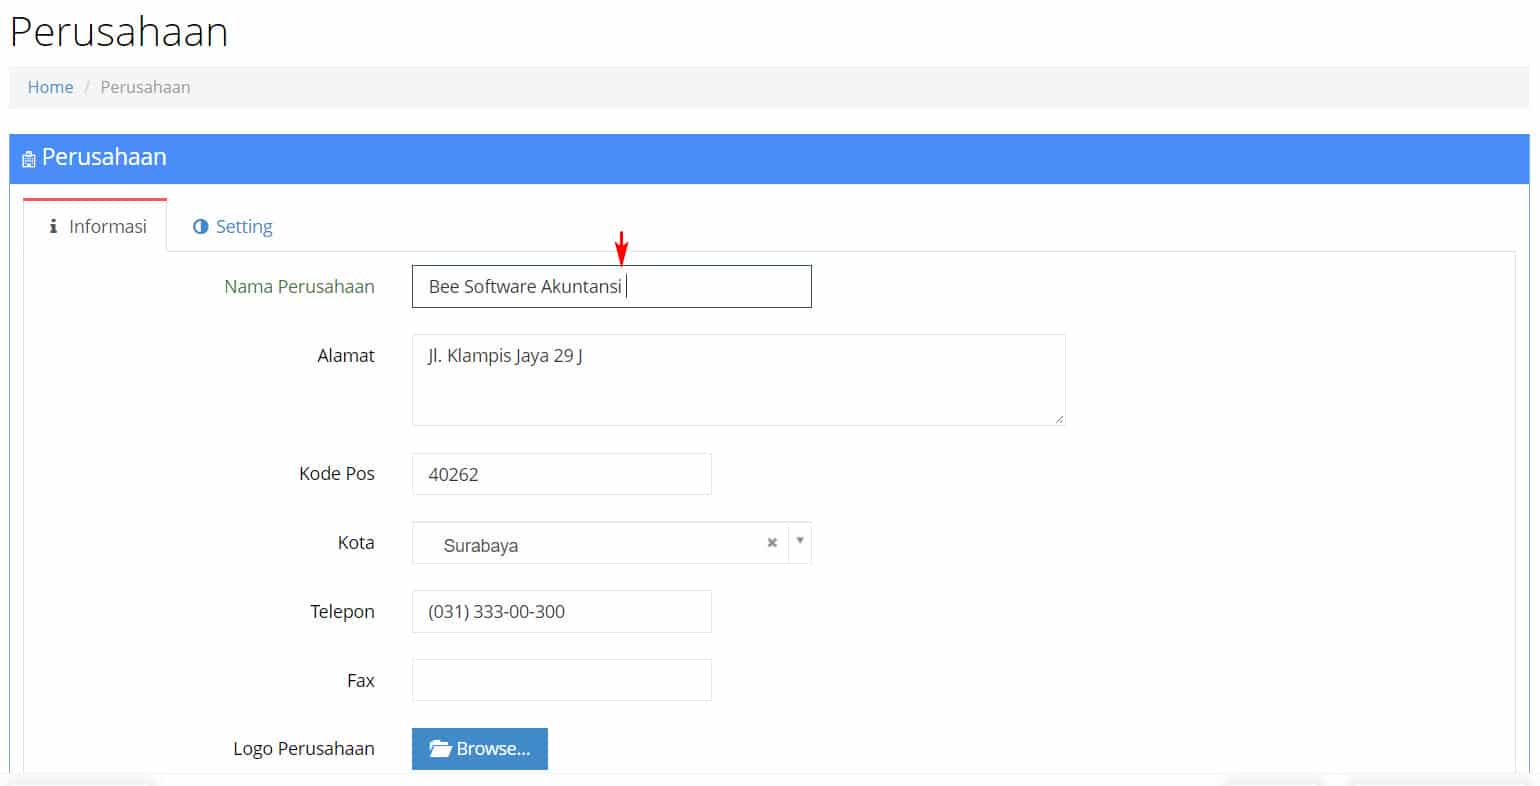Click the Nama Perusahaan label

click(299, 286)
